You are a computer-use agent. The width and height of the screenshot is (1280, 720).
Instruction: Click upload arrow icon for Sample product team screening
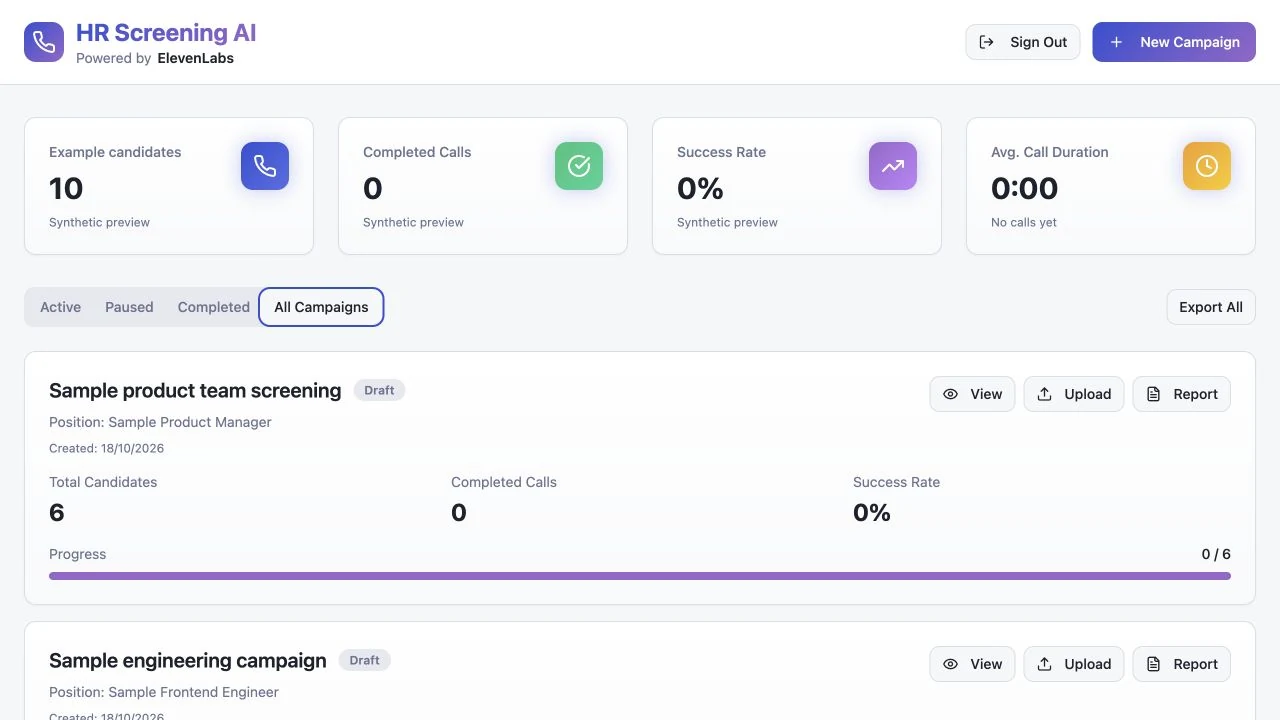pos(1045,394)
